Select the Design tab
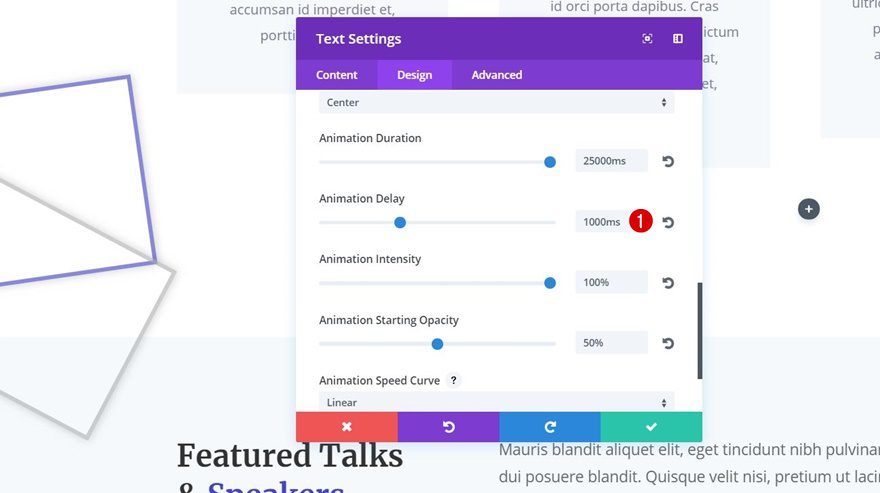880x493 pixels. [415, 75]
